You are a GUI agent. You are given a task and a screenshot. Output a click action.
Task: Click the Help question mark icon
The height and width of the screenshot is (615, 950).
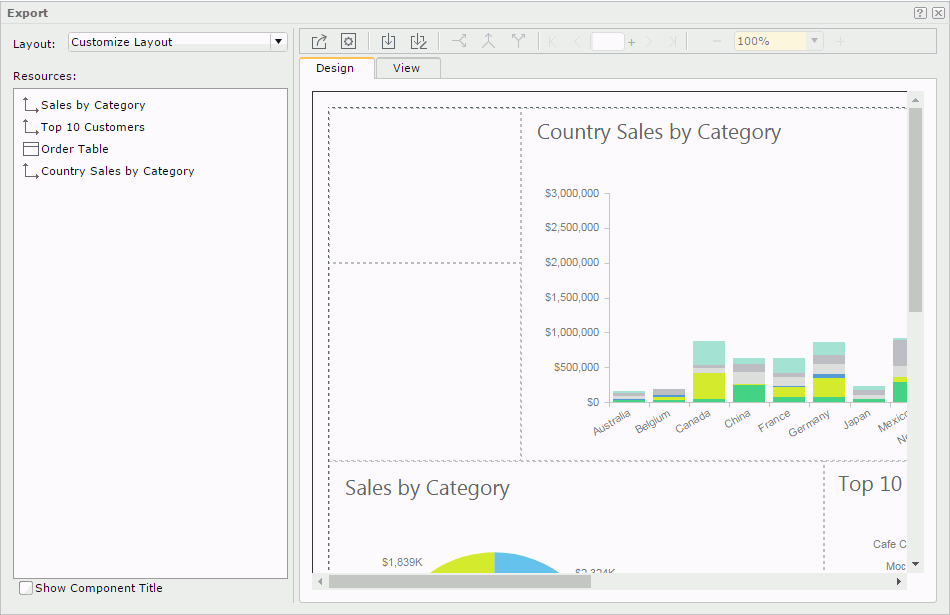(x=919, y=12)
